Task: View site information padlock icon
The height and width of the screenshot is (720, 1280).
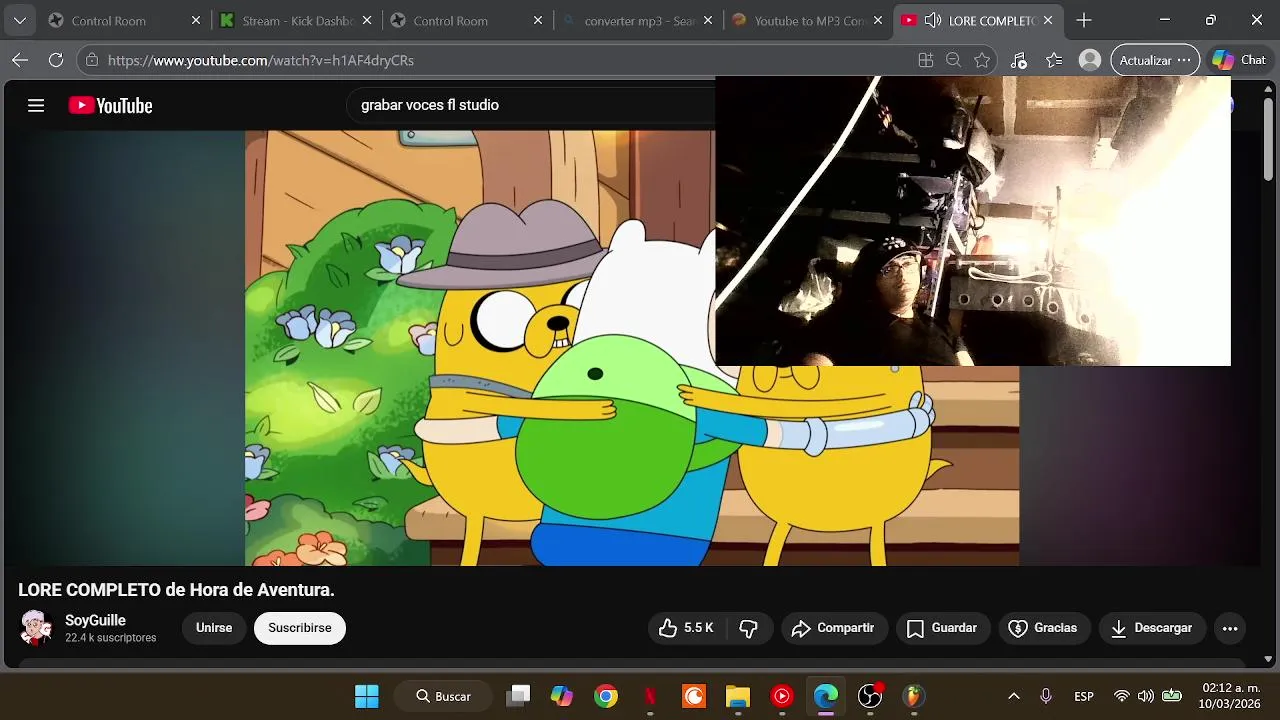Action: tap(92, 60)
